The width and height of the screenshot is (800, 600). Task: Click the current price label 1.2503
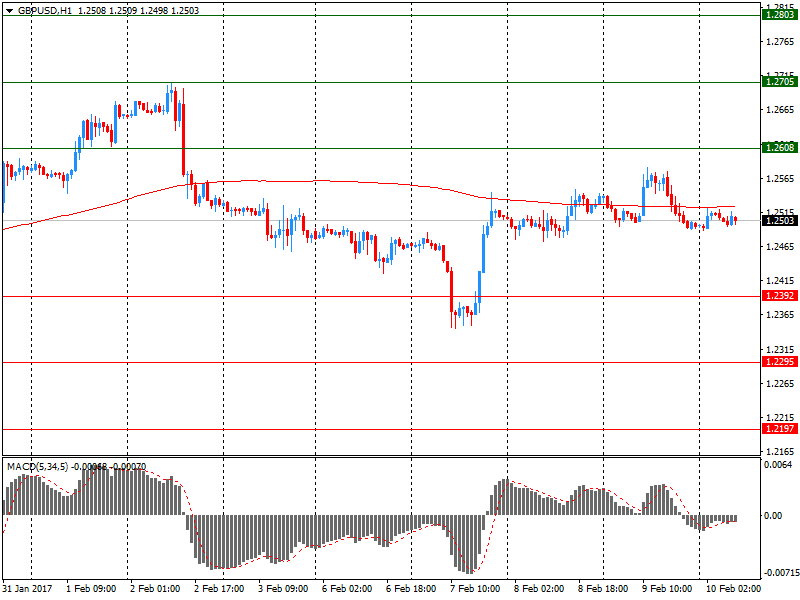pyautogui.click(x=780, y=220)
